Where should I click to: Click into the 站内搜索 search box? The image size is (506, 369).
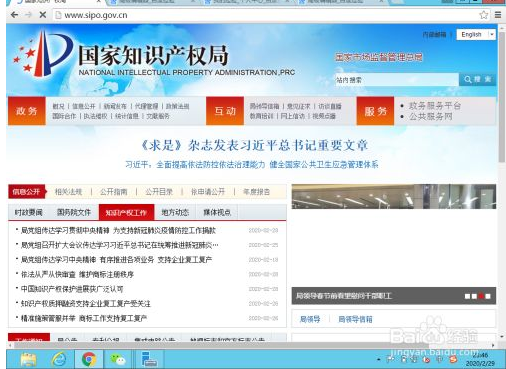pos(397,80)
